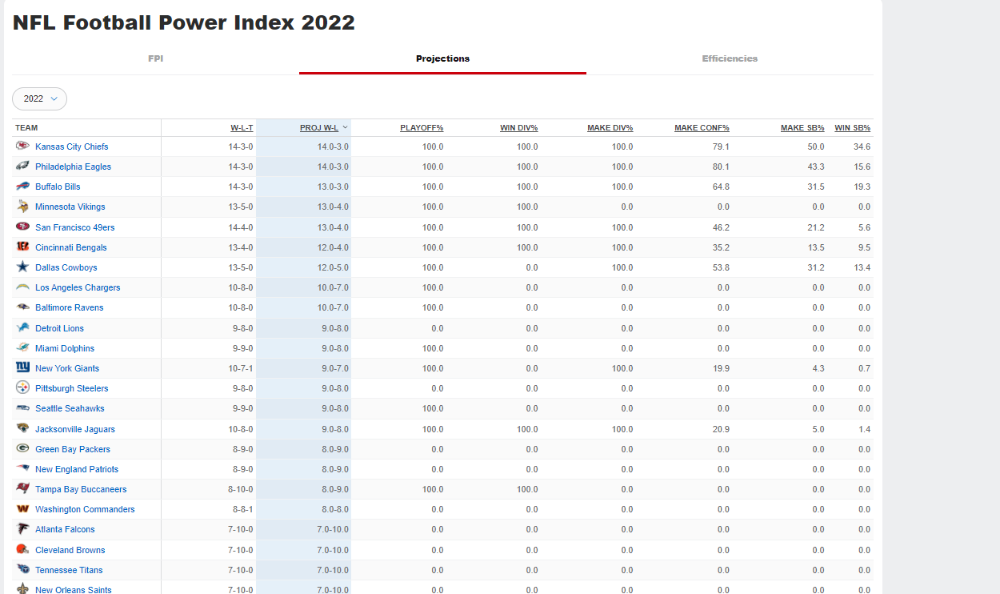The width and height of the screenshot is (1000, 594).
Task: Click the Green Bay Packers logo icon
Action: pos(23,449)
